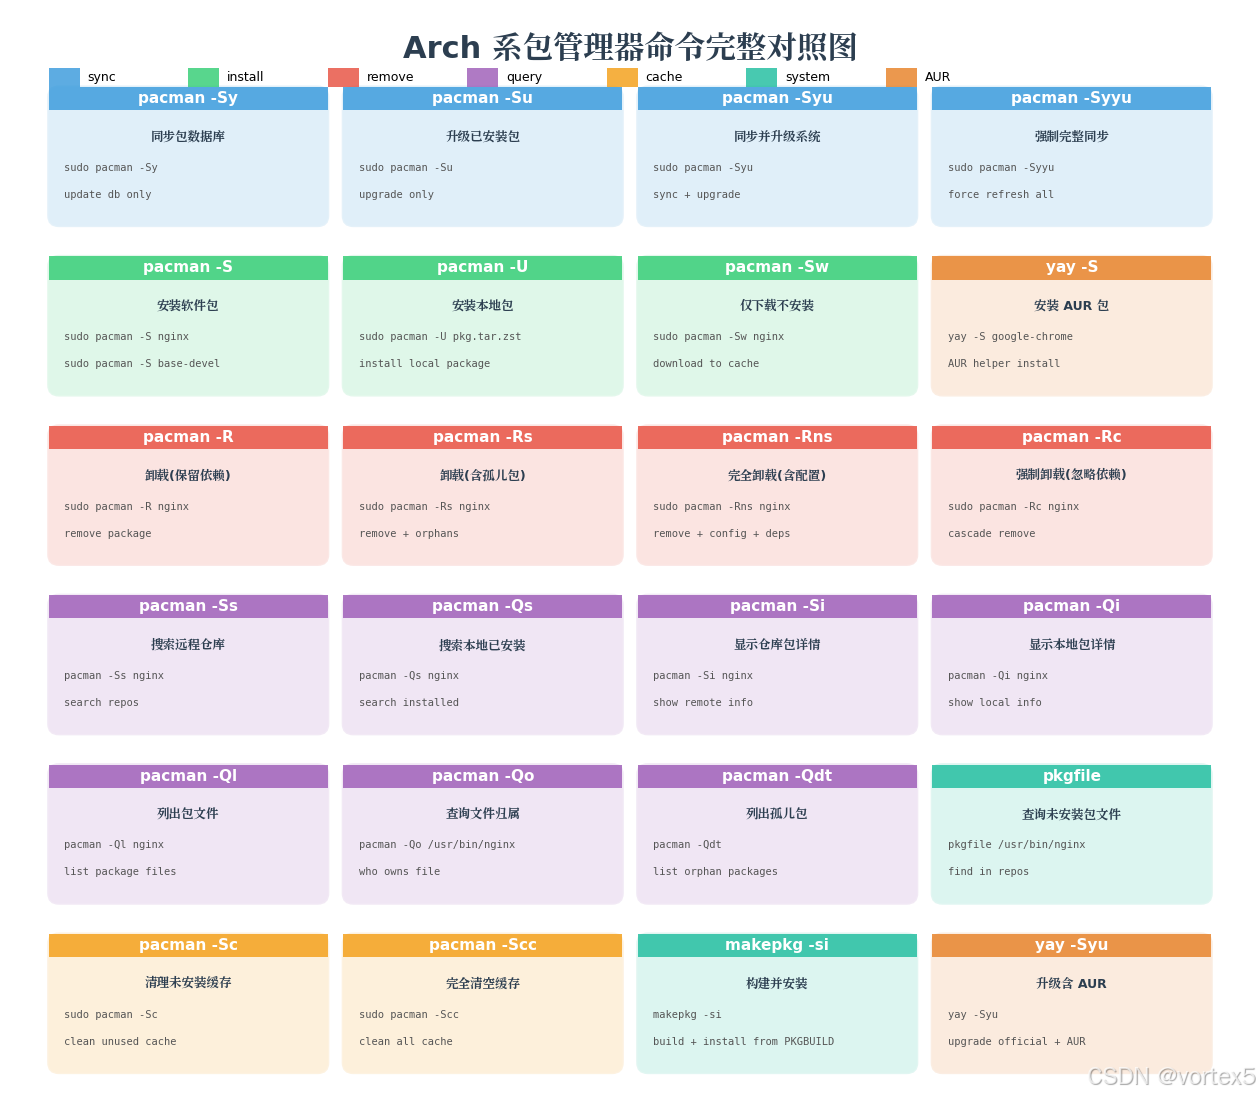
Task: Click the 'sync + upgrade' description
Action: click(x=697, y=195)
